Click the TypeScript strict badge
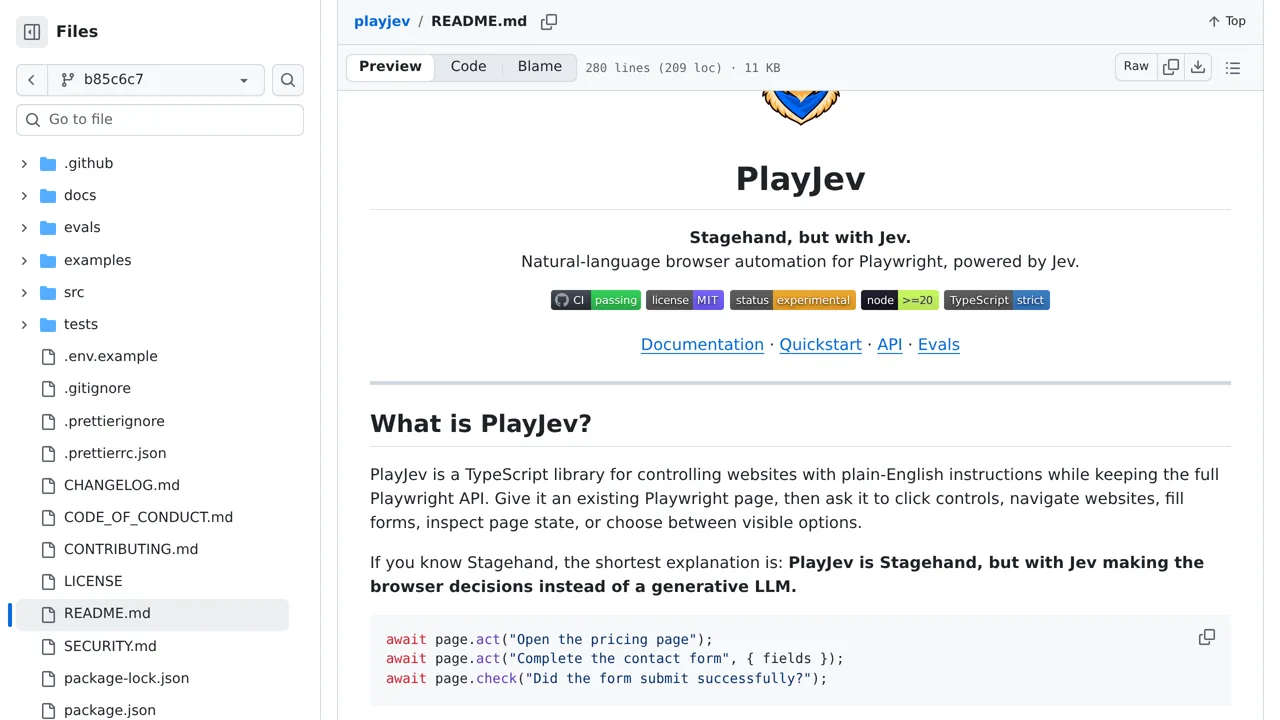 coord(997,300)
